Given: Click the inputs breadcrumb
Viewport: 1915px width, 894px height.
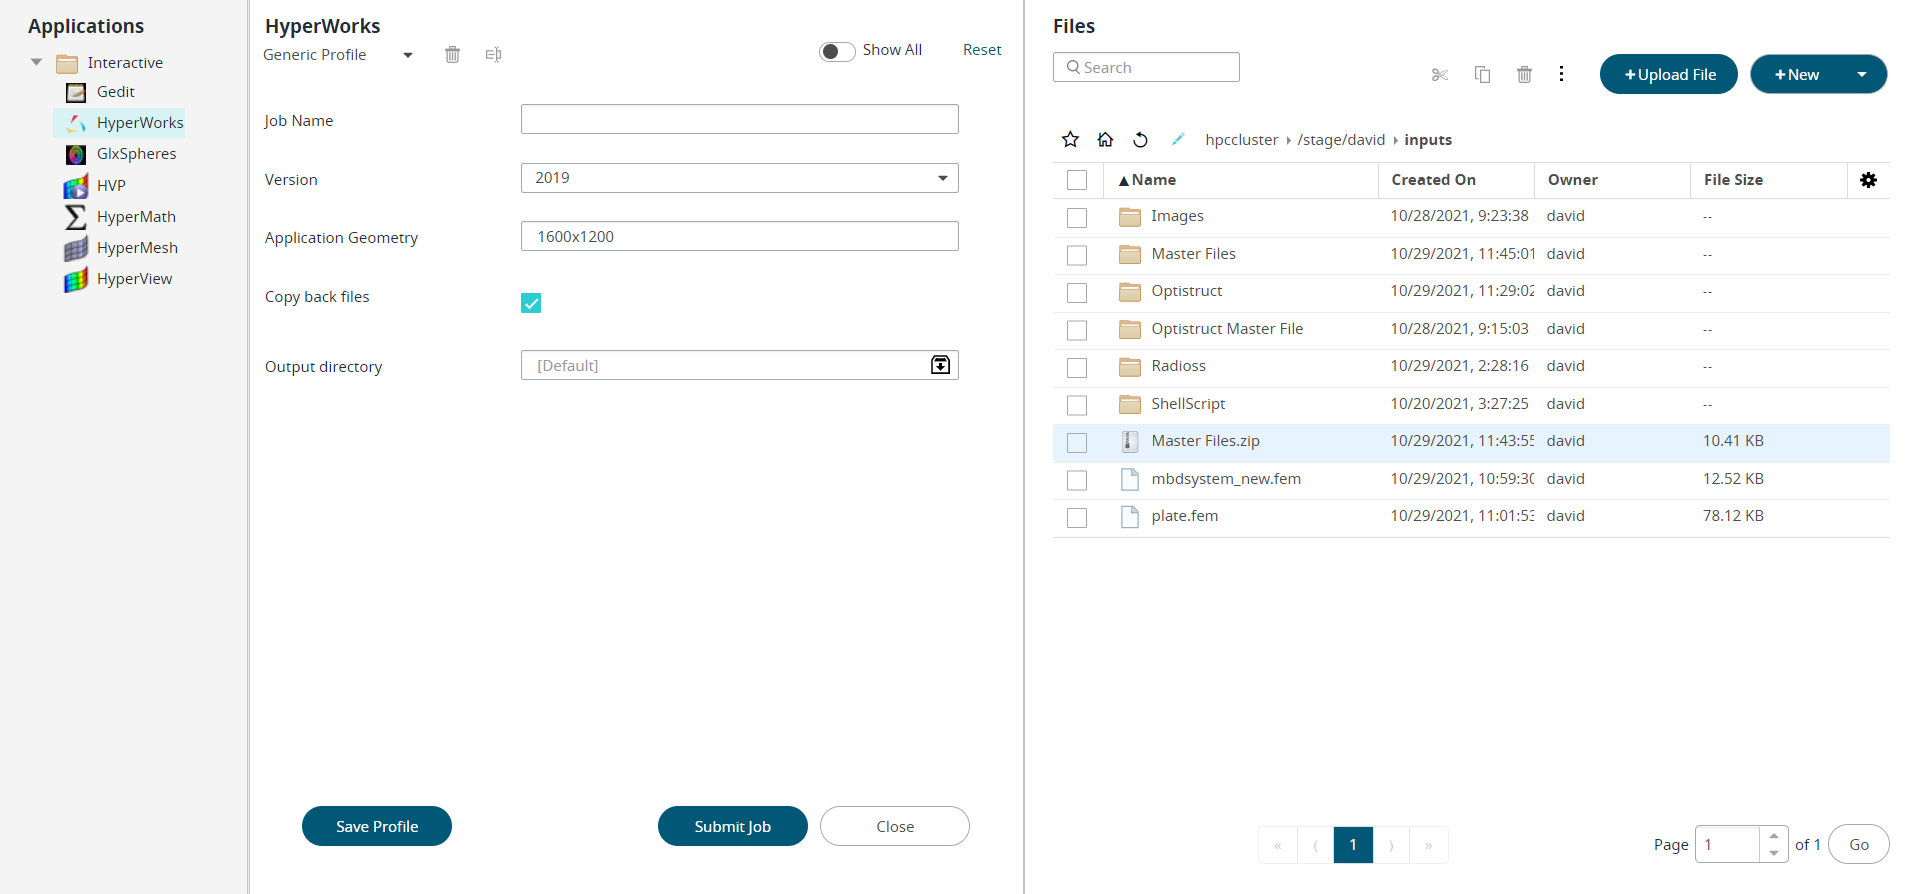Looking at the screenshot, I should click(x=1428, y=140).
